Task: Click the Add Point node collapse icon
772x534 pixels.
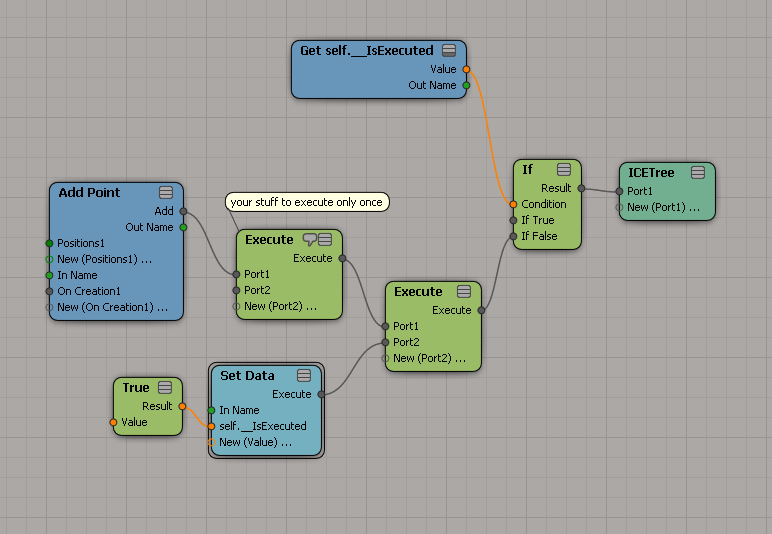Action: (166, 192)
